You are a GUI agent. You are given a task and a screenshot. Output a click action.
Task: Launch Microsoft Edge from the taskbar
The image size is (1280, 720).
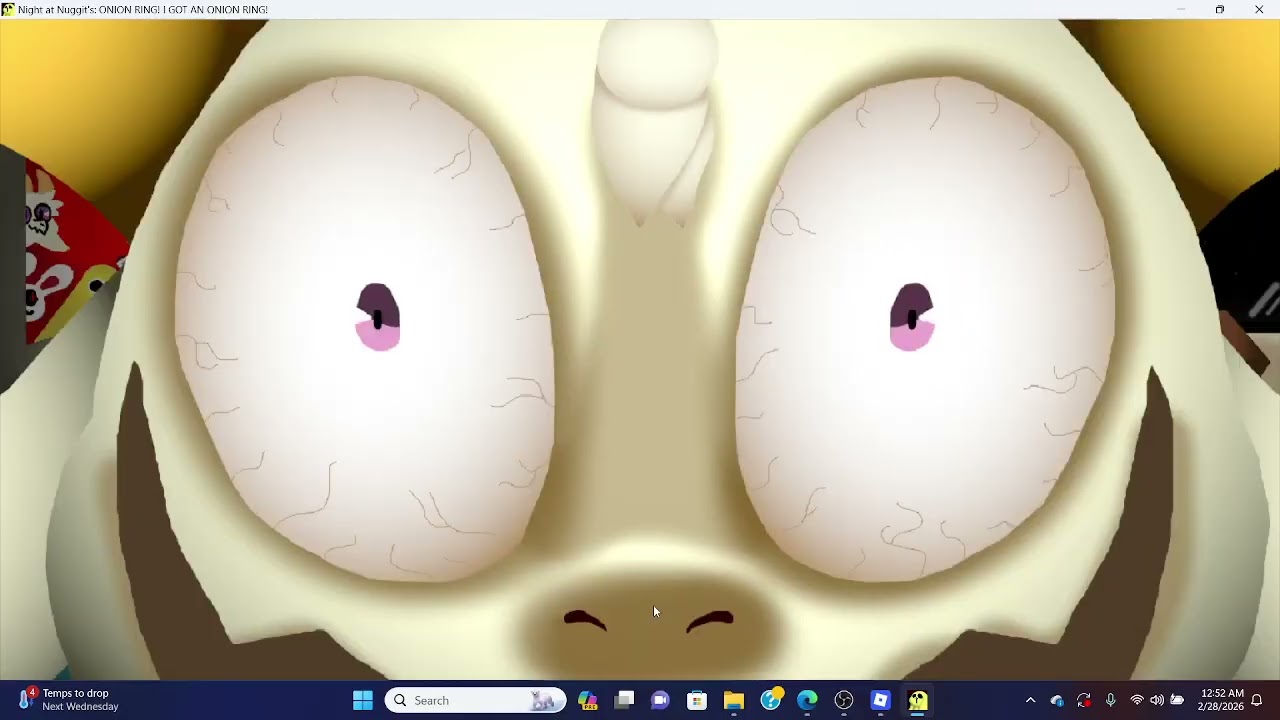coord(807,700)
